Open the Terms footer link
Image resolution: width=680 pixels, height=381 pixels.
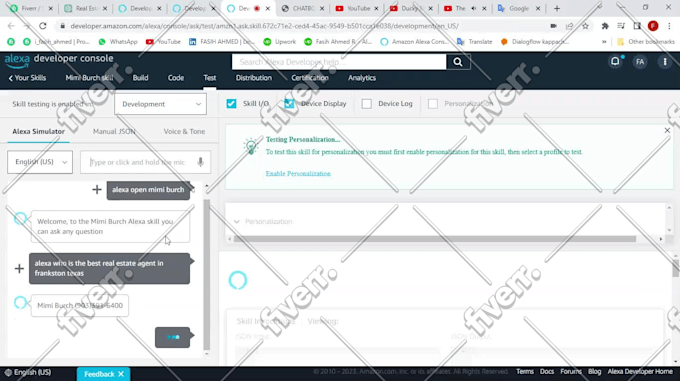[x=525, y=371]
